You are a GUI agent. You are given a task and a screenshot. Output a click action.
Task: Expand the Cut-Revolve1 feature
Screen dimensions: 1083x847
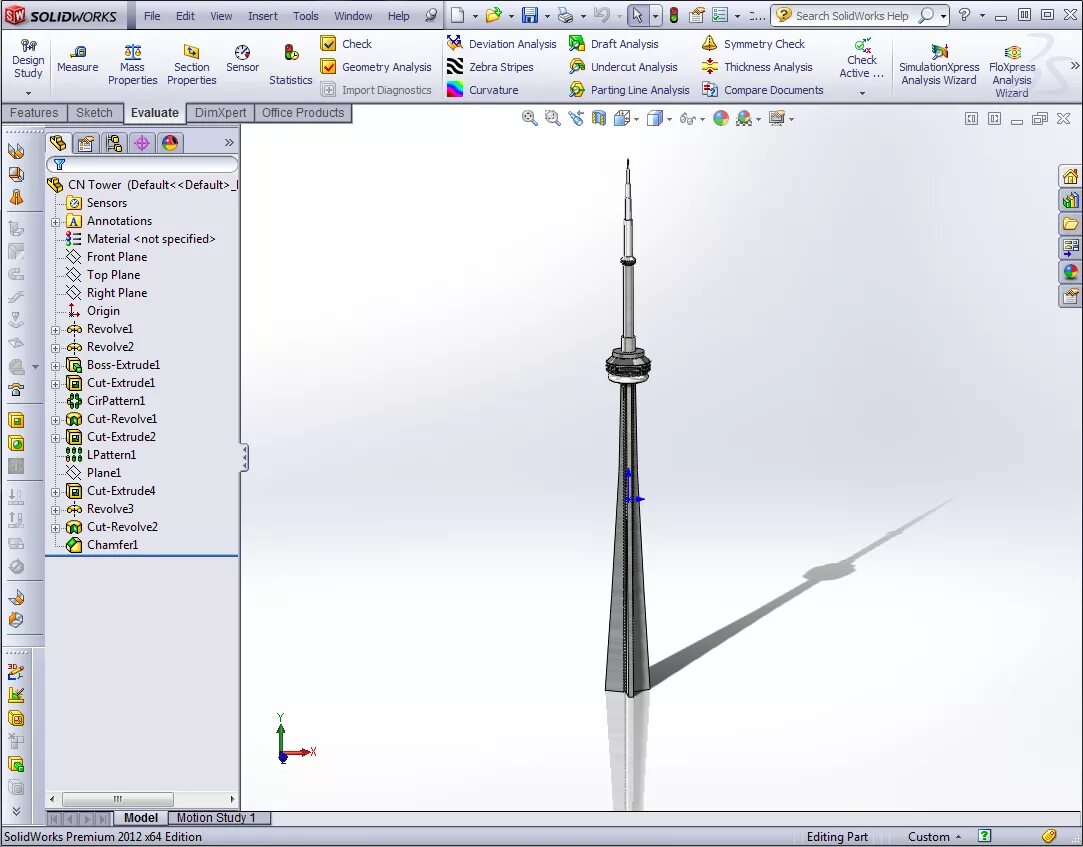pyautogui.click(x=55, y=419)
